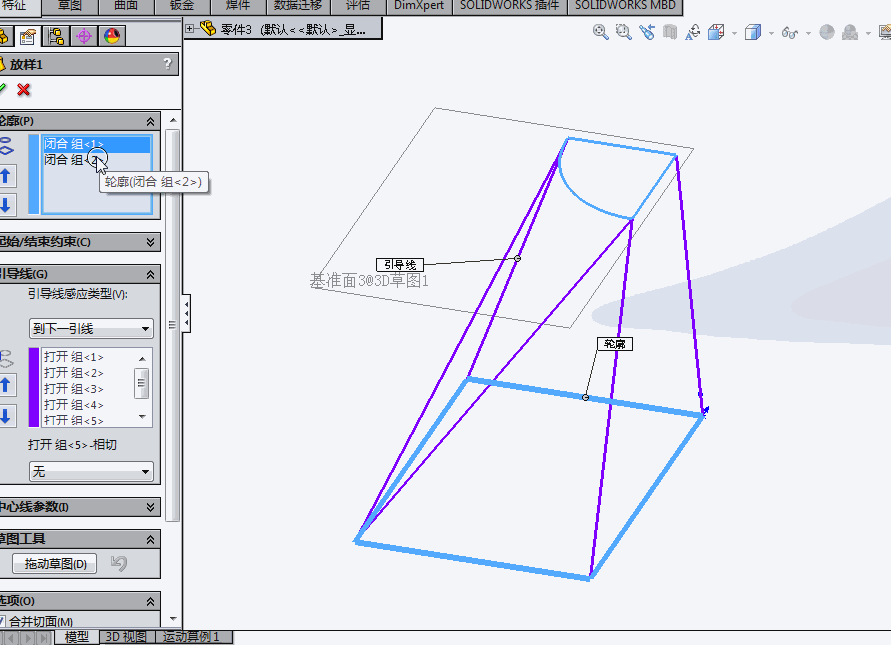Collapse 草图工具 section
Screen dimensions: 891x645
[x=150, y=539]
